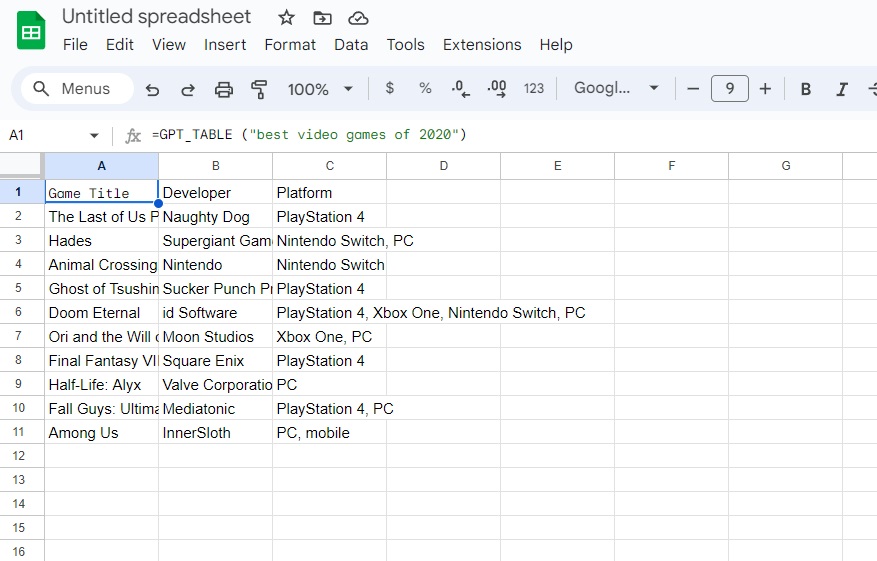This screenshot has height=561, width=877.
Task: Select column D header
Action: [444, 166]
